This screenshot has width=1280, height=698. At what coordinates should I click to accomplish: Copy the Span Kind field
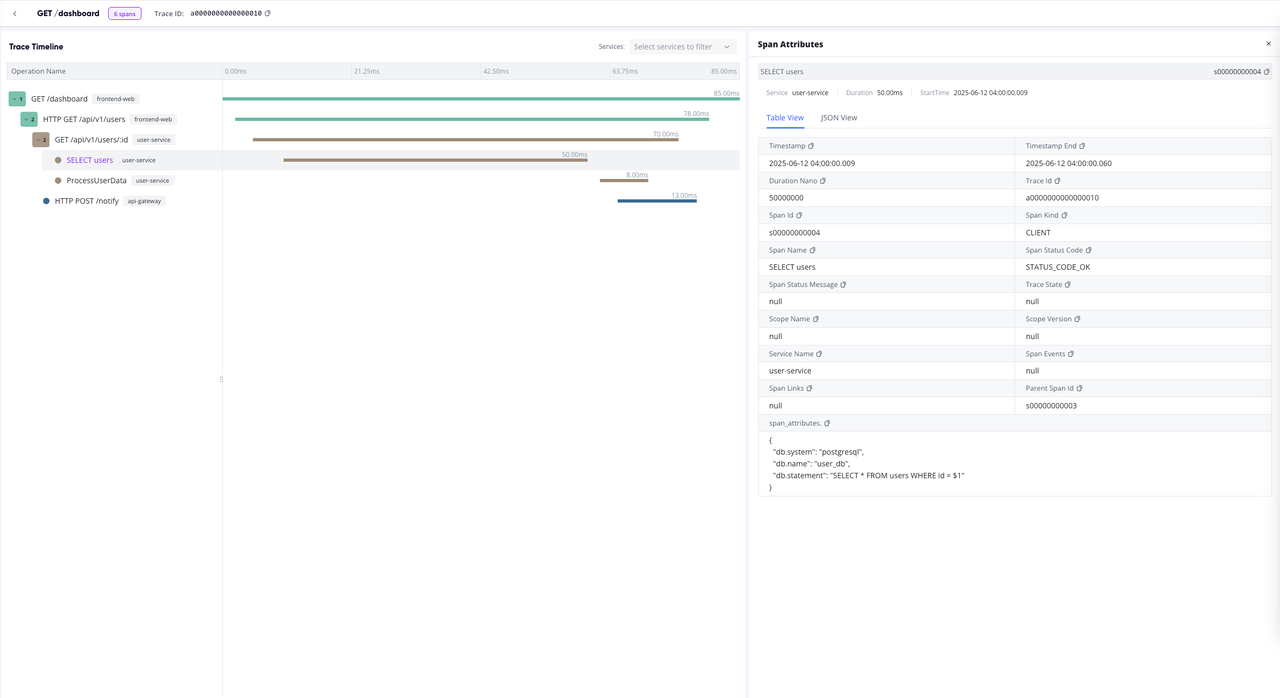1064,216
